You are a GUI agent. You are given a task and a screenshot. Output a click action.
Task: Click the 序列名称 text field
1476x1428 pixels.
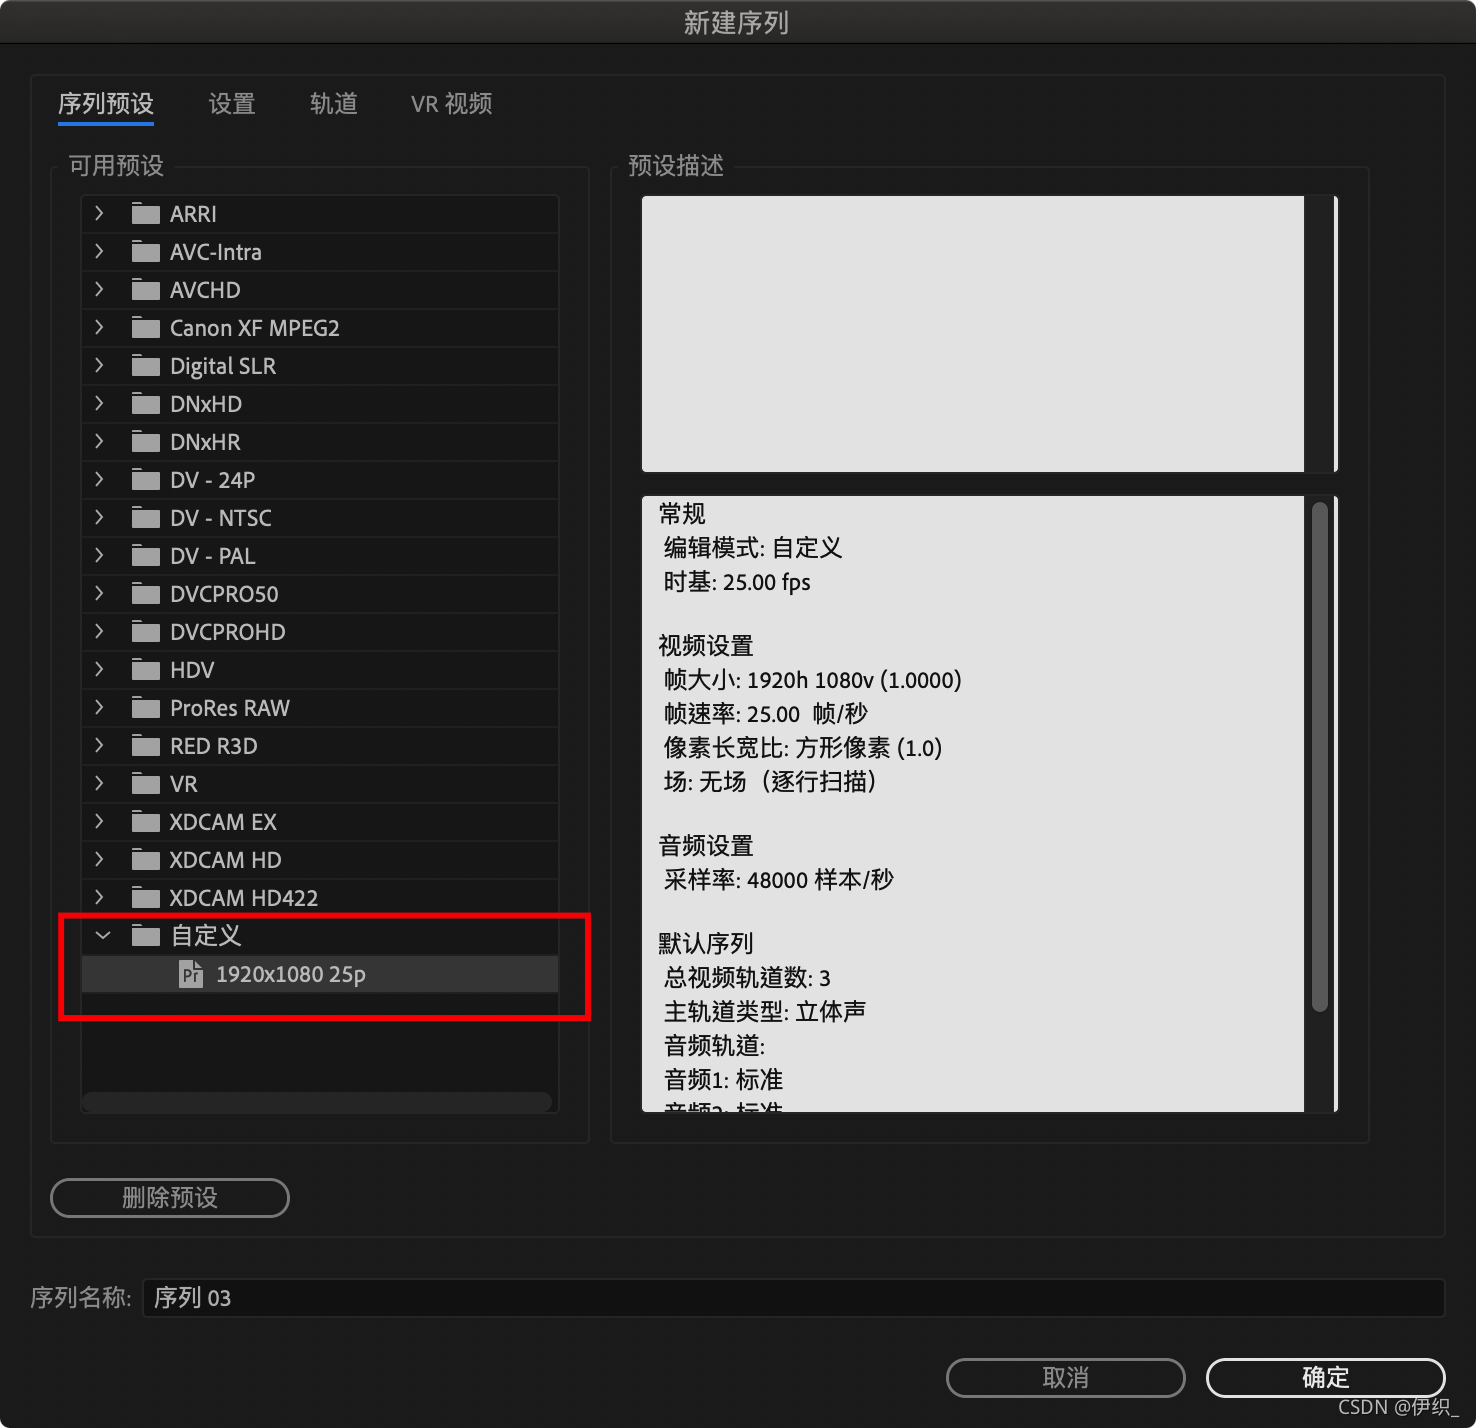click(794, 1298)
